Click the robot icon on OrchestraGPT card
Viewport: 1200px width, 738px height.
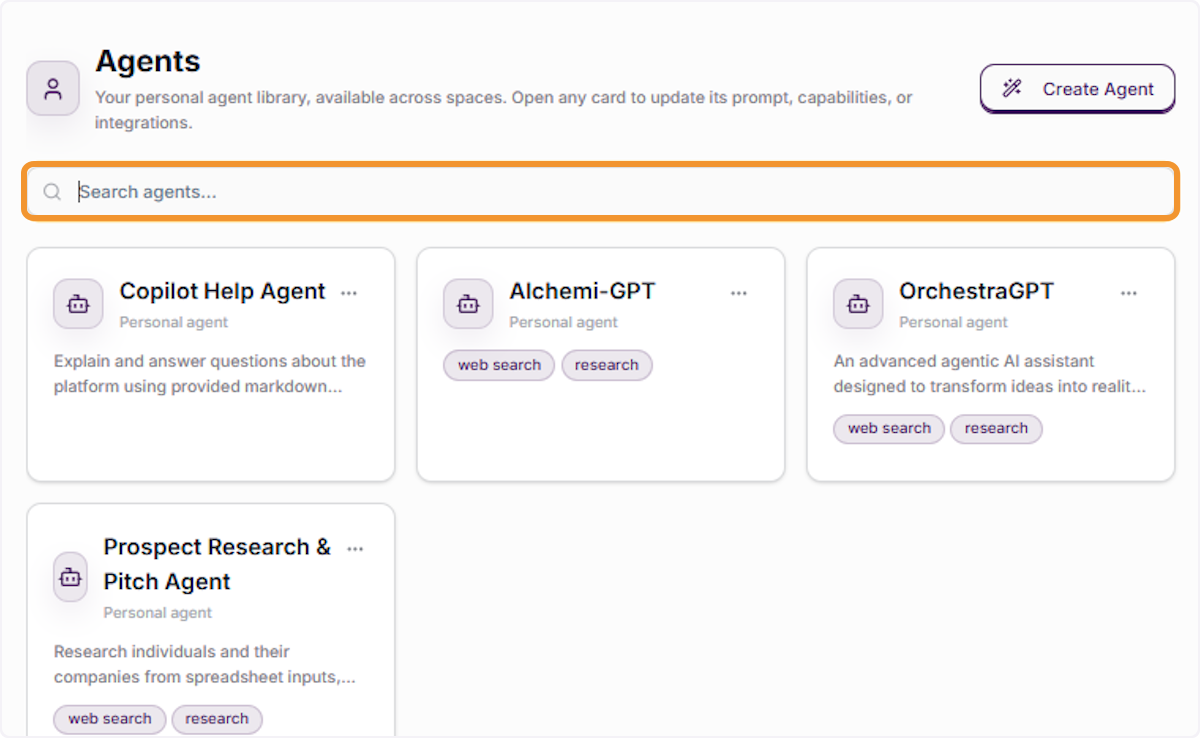click(858, 304)
